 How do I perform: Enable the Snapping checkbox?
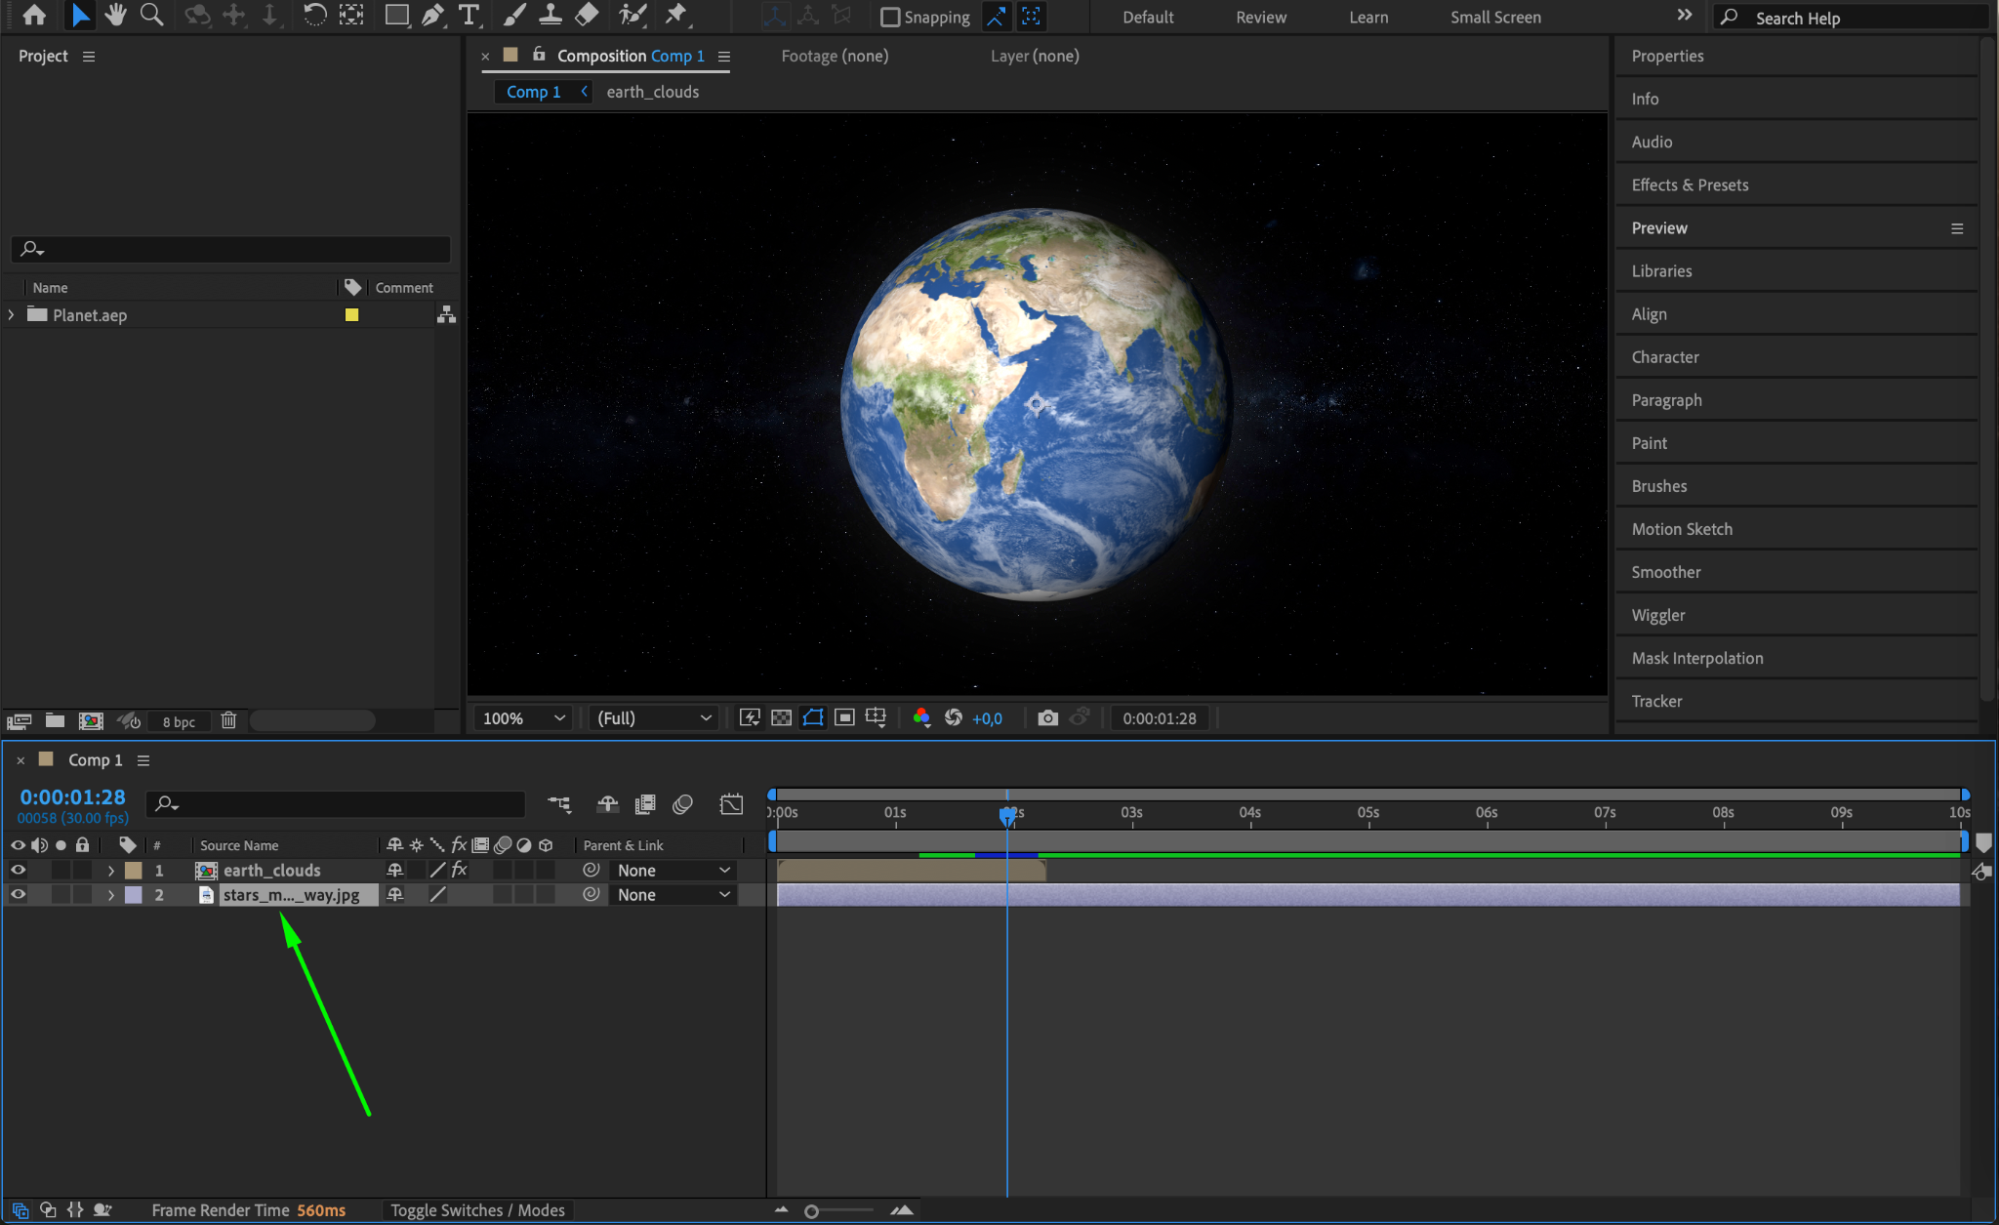889,17
